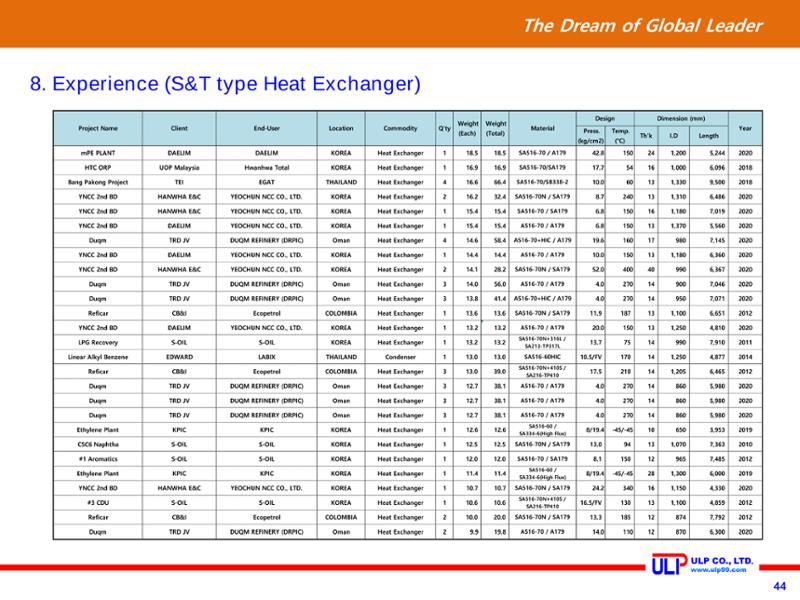Click the year '2011' cell
Viewport: 800px width, 600px height.
(745, 342)
